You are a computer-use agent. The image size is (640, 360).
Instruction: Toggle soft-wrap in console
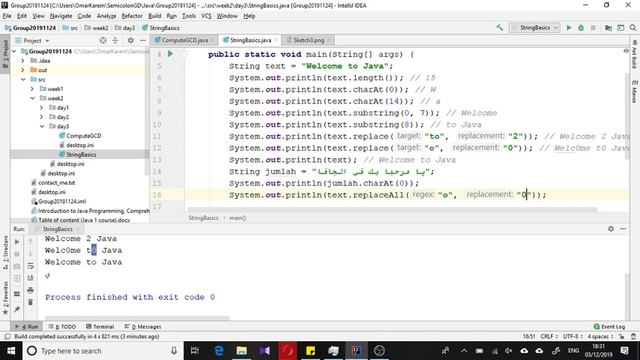tap(30, 266)
